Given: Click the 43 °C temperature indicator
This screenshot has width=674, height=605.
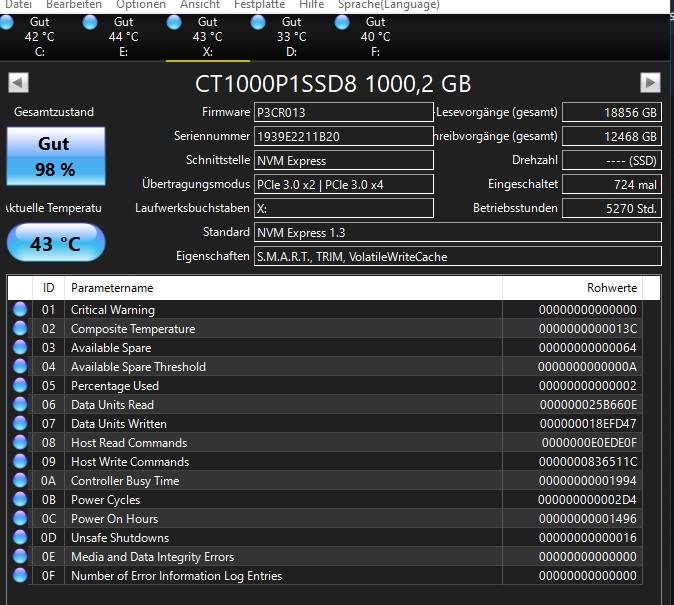Looking at the screenshot, I should click(x=56, y=243).
